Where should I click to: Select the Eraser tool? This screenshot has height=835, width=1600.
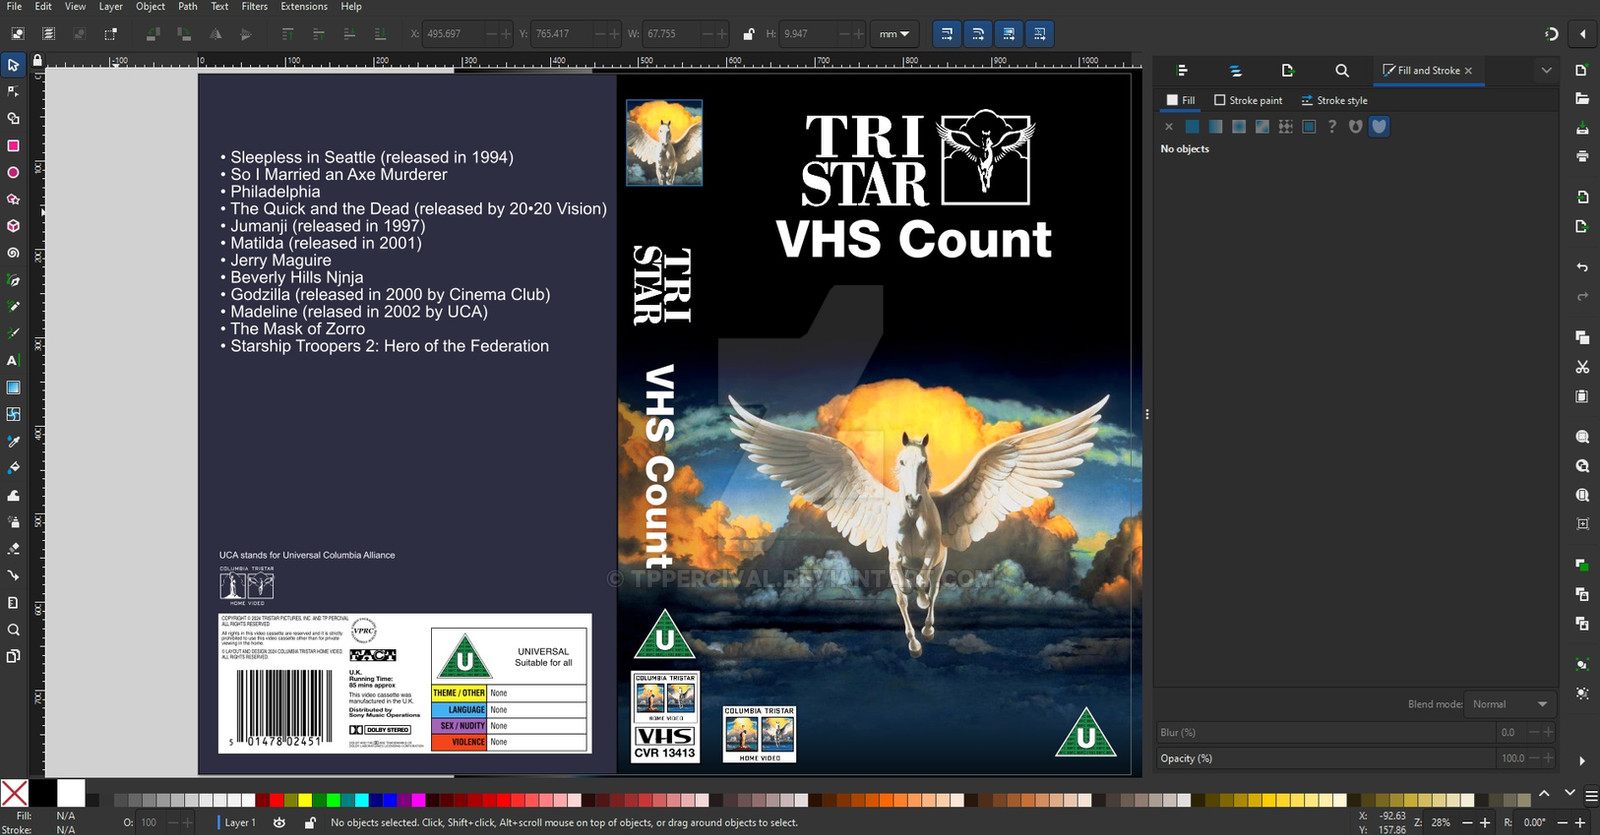(x=13, y=549)
